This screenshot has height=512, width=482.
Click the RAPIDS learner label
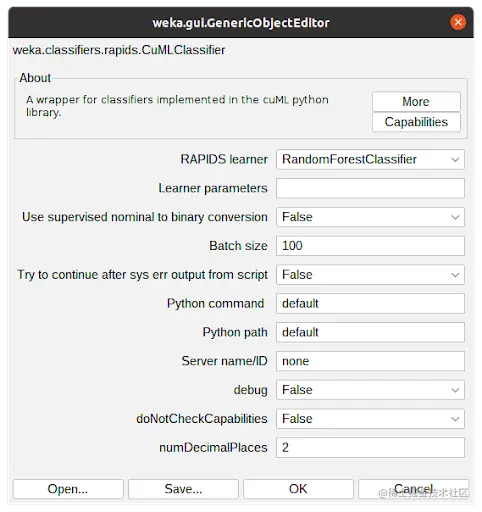click(224, 159)
